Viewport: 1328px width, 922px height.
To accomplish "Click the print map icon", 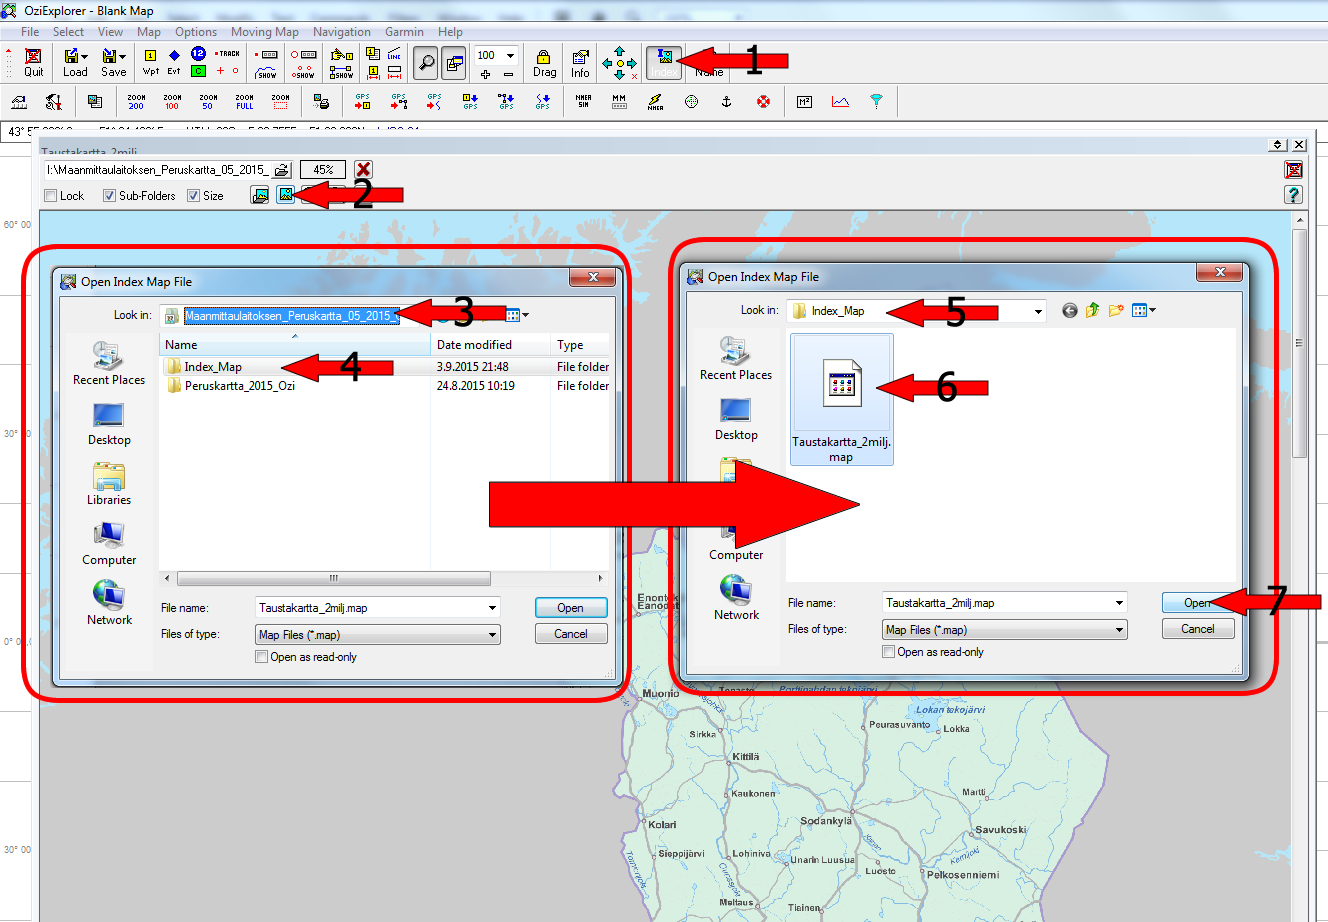I will click(x=321, y=102).
